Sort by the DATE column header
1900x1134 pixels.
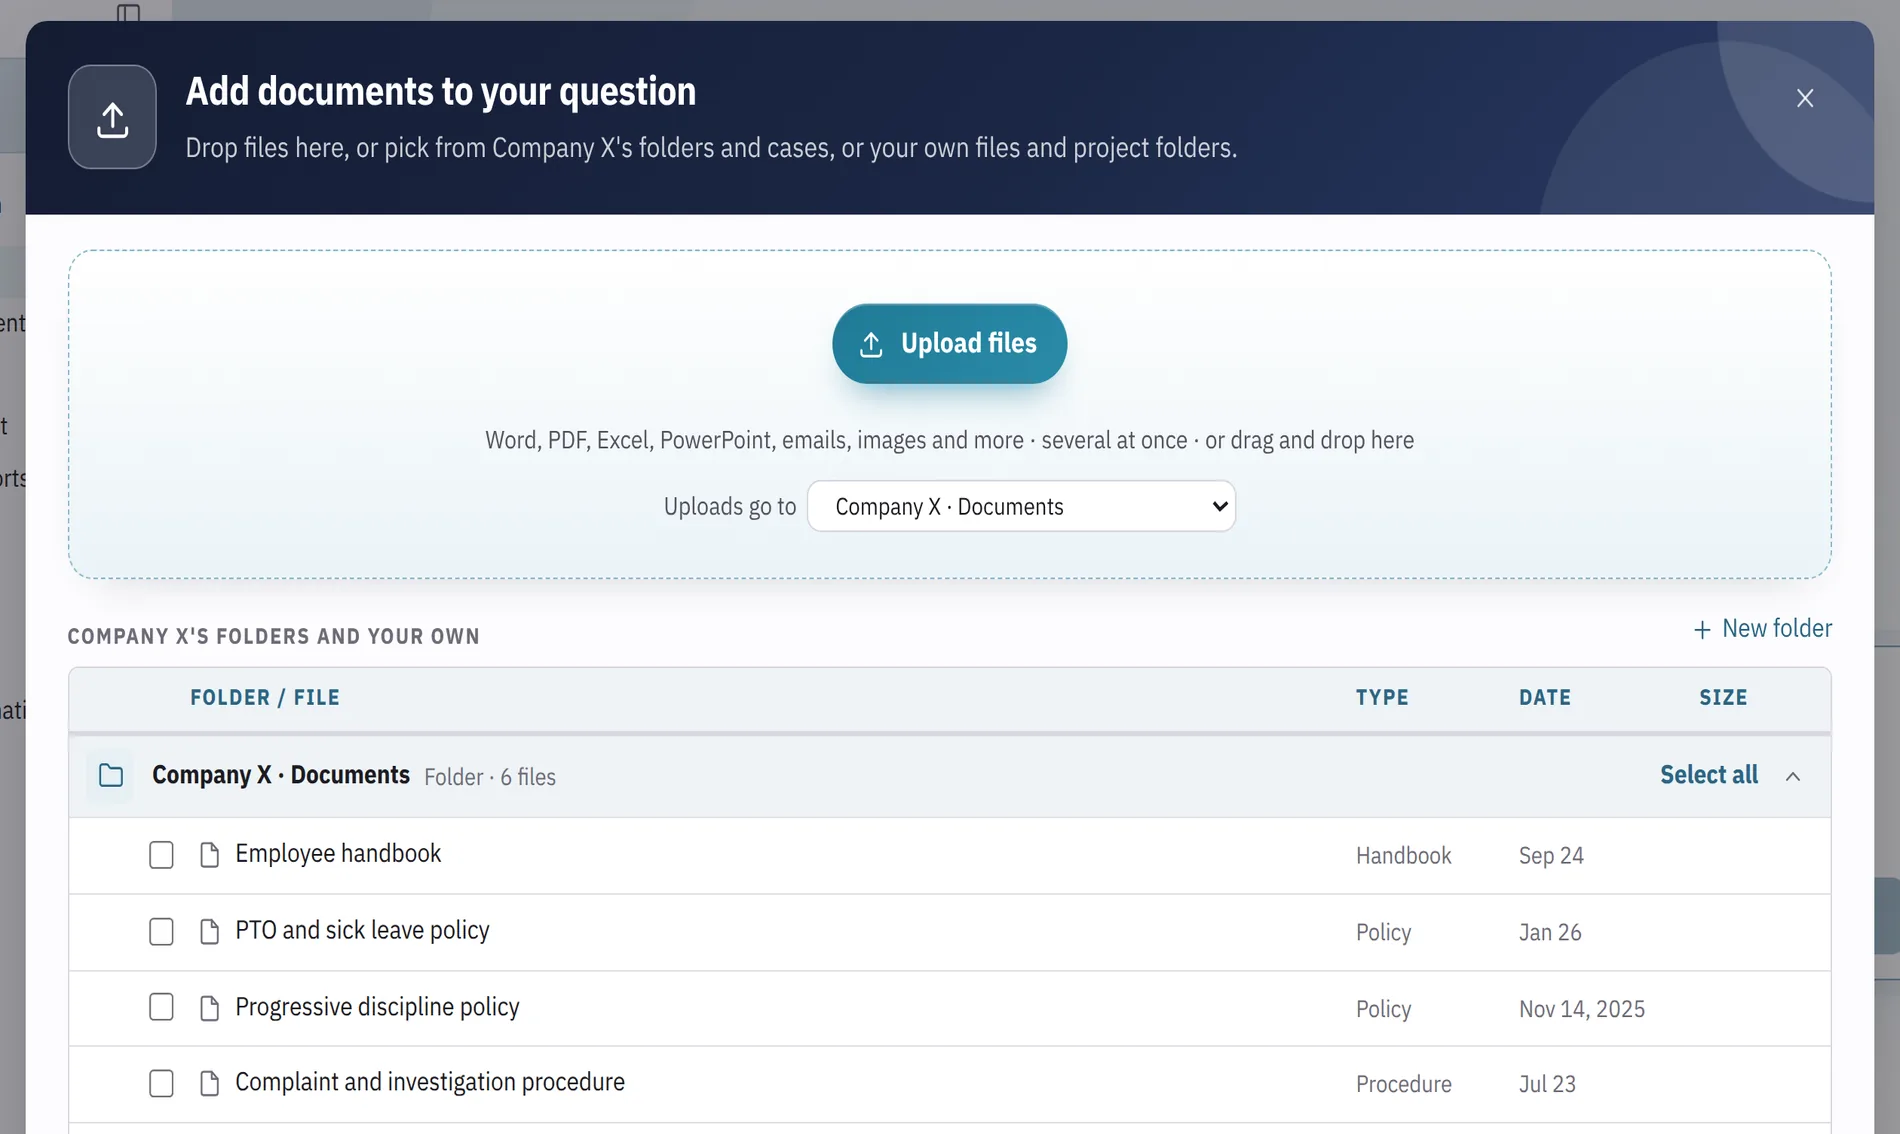click(1545, 697)
